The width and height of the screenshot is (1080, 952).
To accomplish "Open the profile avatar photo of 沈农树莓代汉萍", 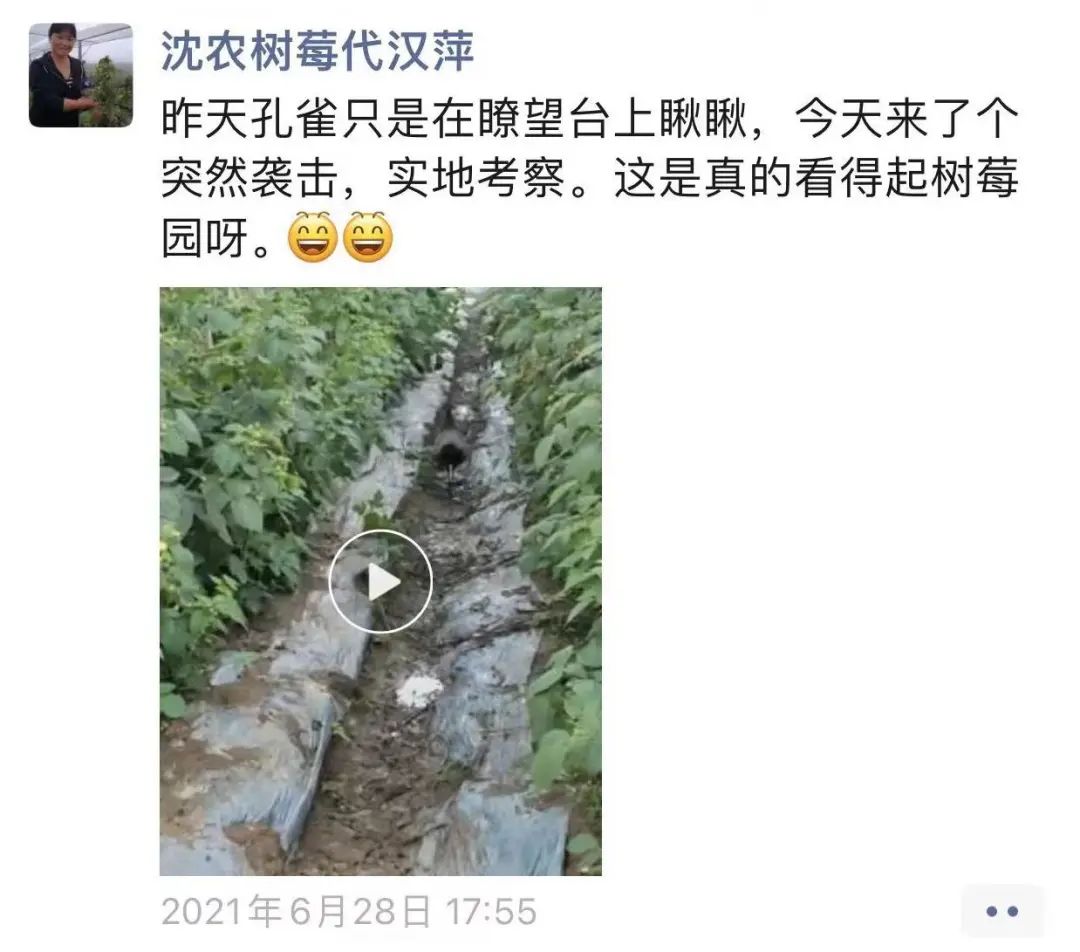I will click(81, 75).
